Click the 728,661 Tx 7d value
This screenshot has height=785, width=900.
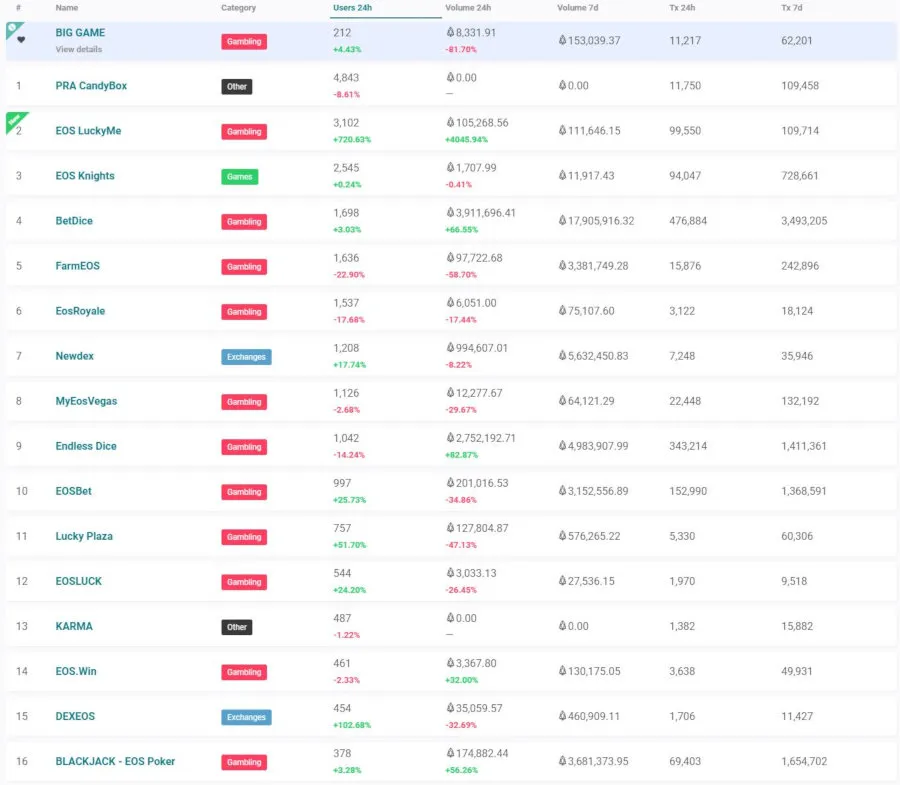point(800,176)
